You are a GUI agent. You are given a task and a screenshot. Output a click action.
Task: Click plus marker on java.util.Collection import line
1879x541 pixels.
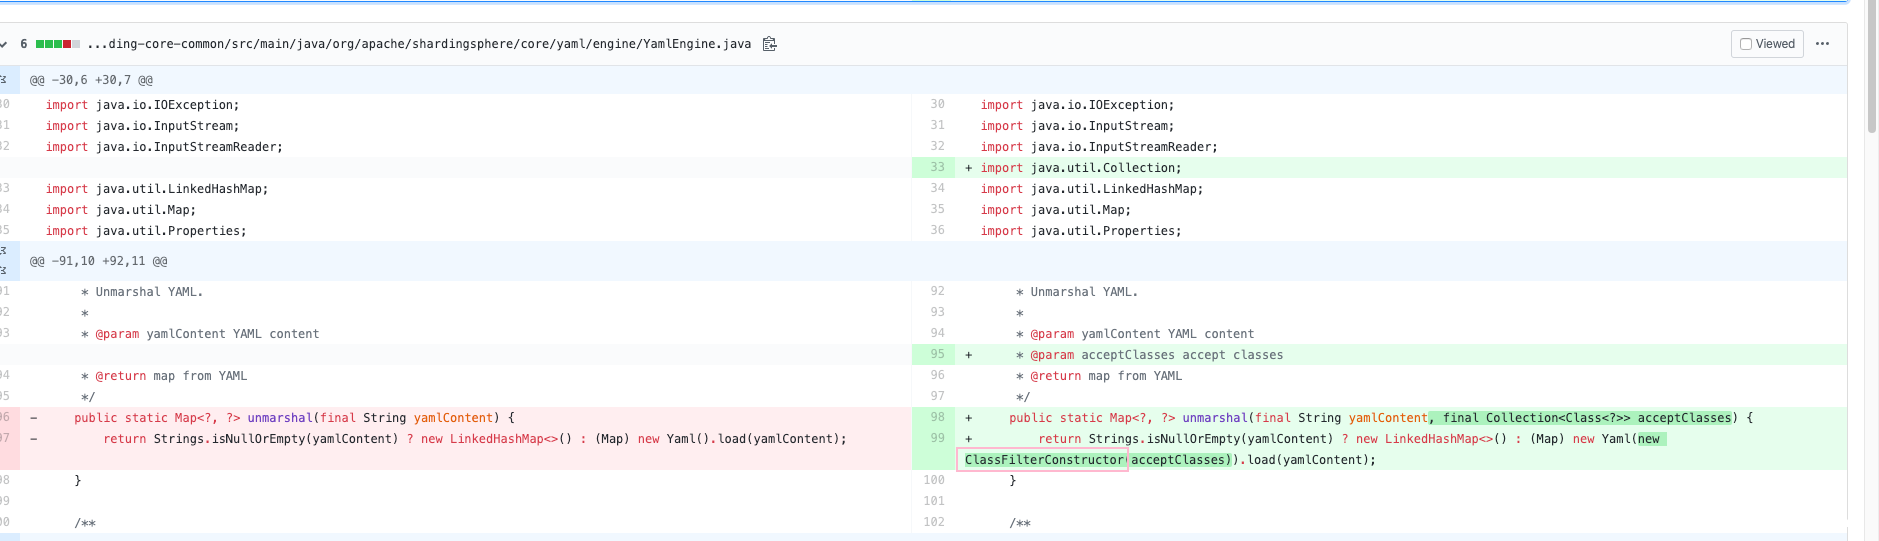click(x=968, y=168)
